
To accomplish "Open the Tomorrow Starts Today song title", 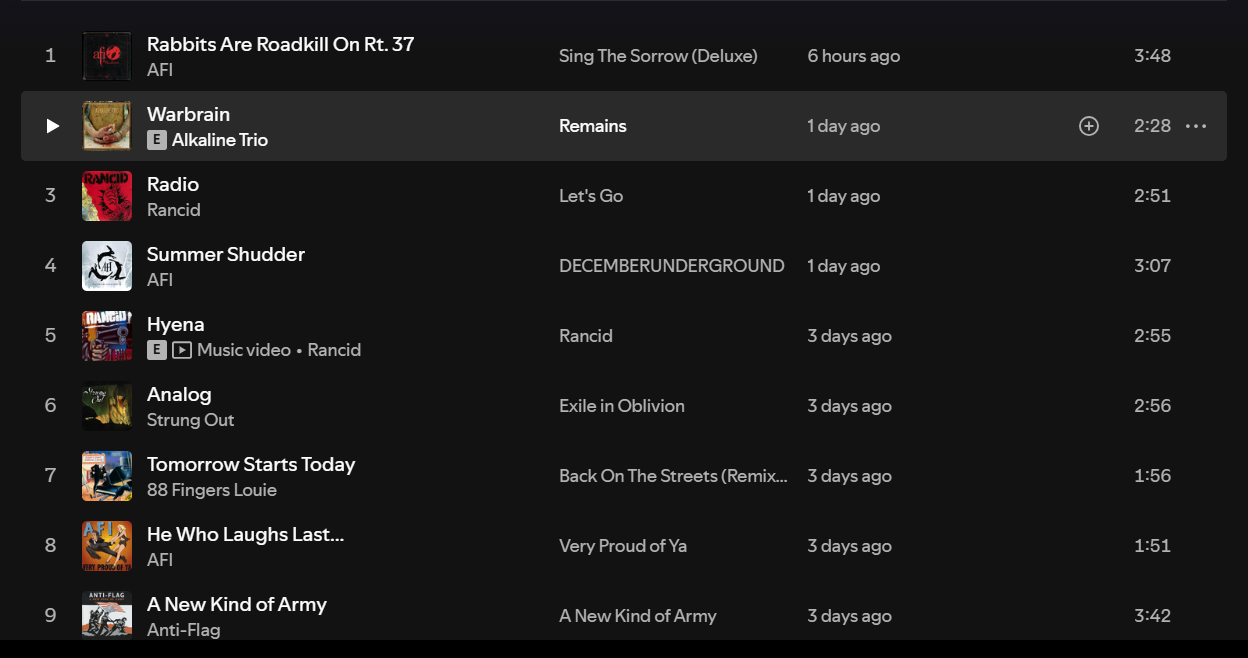I will (x=251, y=464).
